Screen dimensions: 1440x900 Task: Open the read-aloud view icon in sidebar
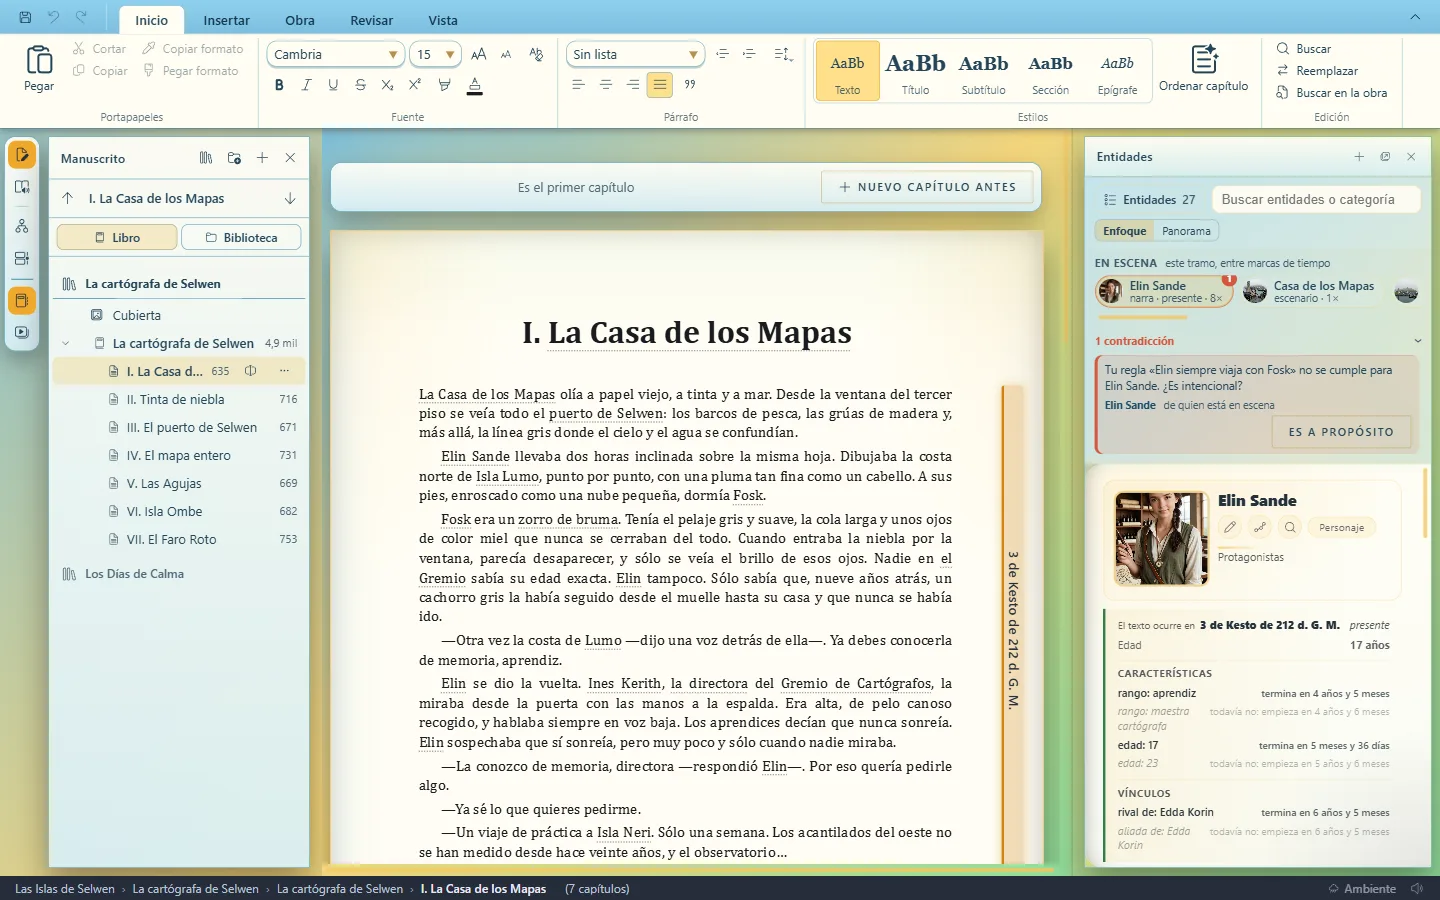[x=22, y=187]
